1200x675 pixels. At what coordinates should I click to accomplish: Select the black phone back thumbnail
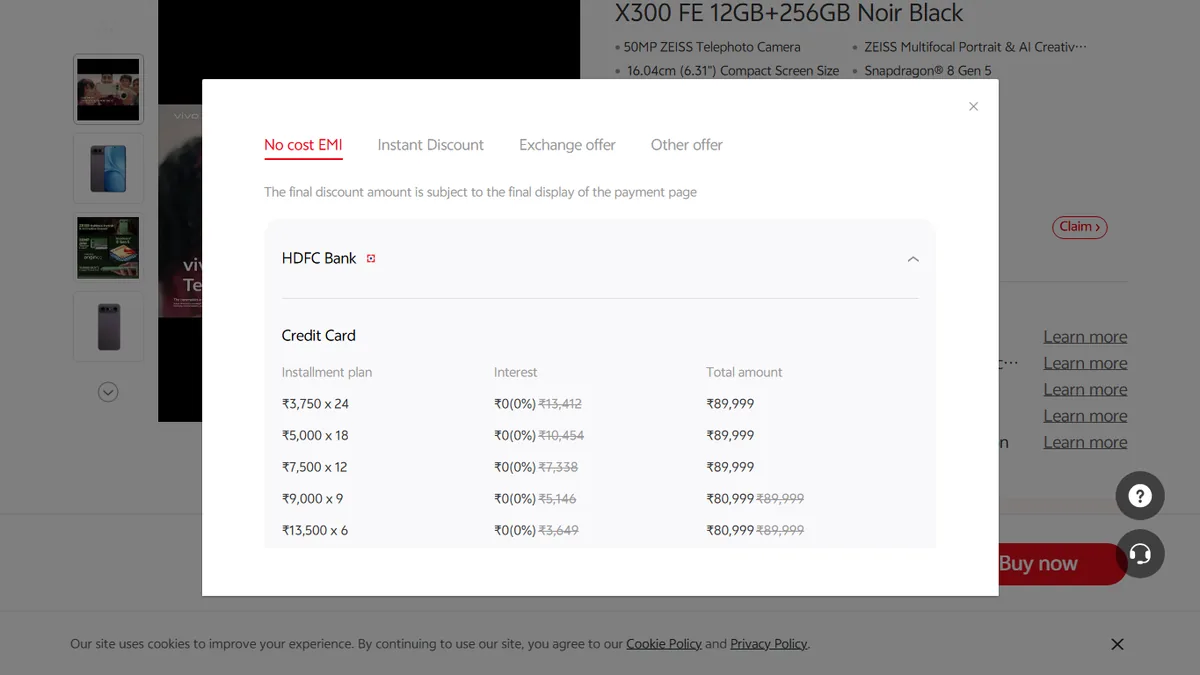[x=108, y=327]
